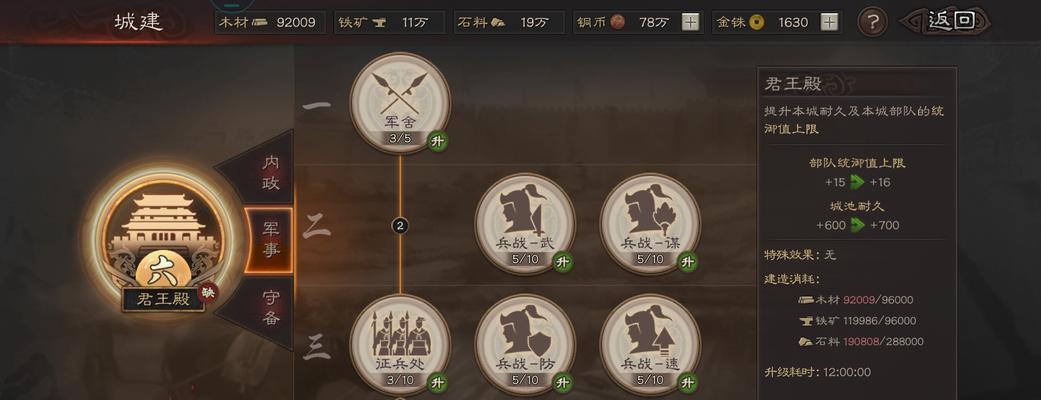This screenshot has width=1041, height=400.
Task: Open the 兵战-武 building icon
Action: 525,223
